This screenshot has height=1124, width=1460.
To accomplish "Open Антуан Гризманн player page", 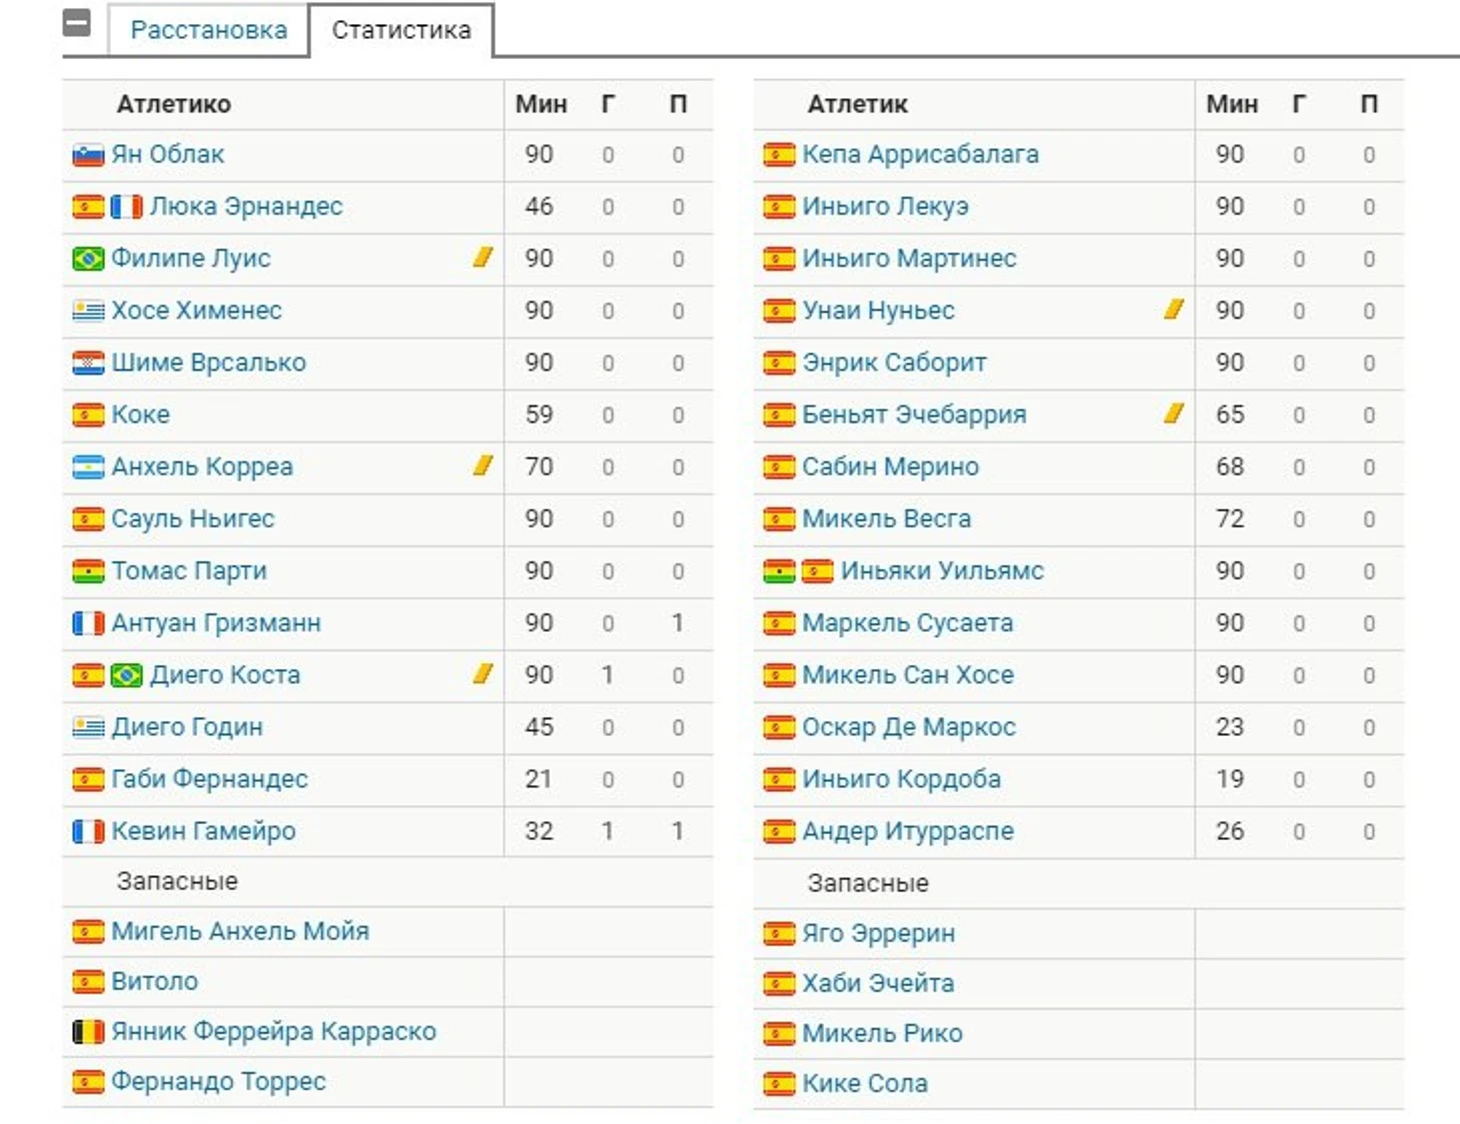I will [216, 623].
